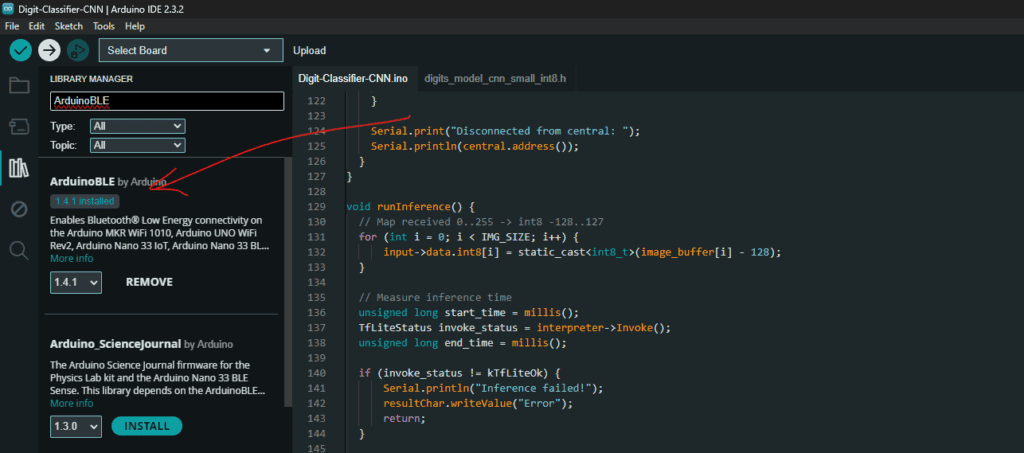Open the Search magnifier sidebar icon
Screen dimensions: 1024x453
[19, 251]
